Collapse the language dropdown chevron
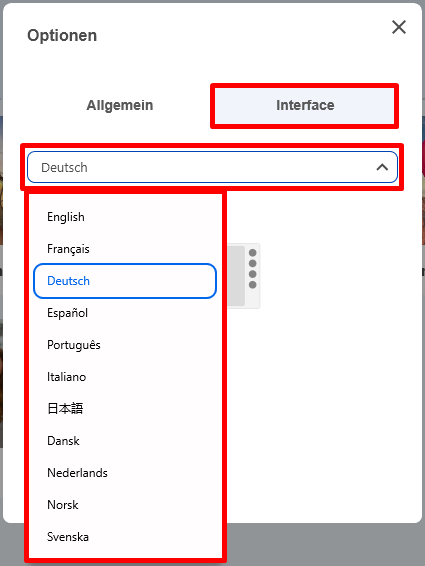Viewport: 425px width, 566px height. tap(382, 167)
